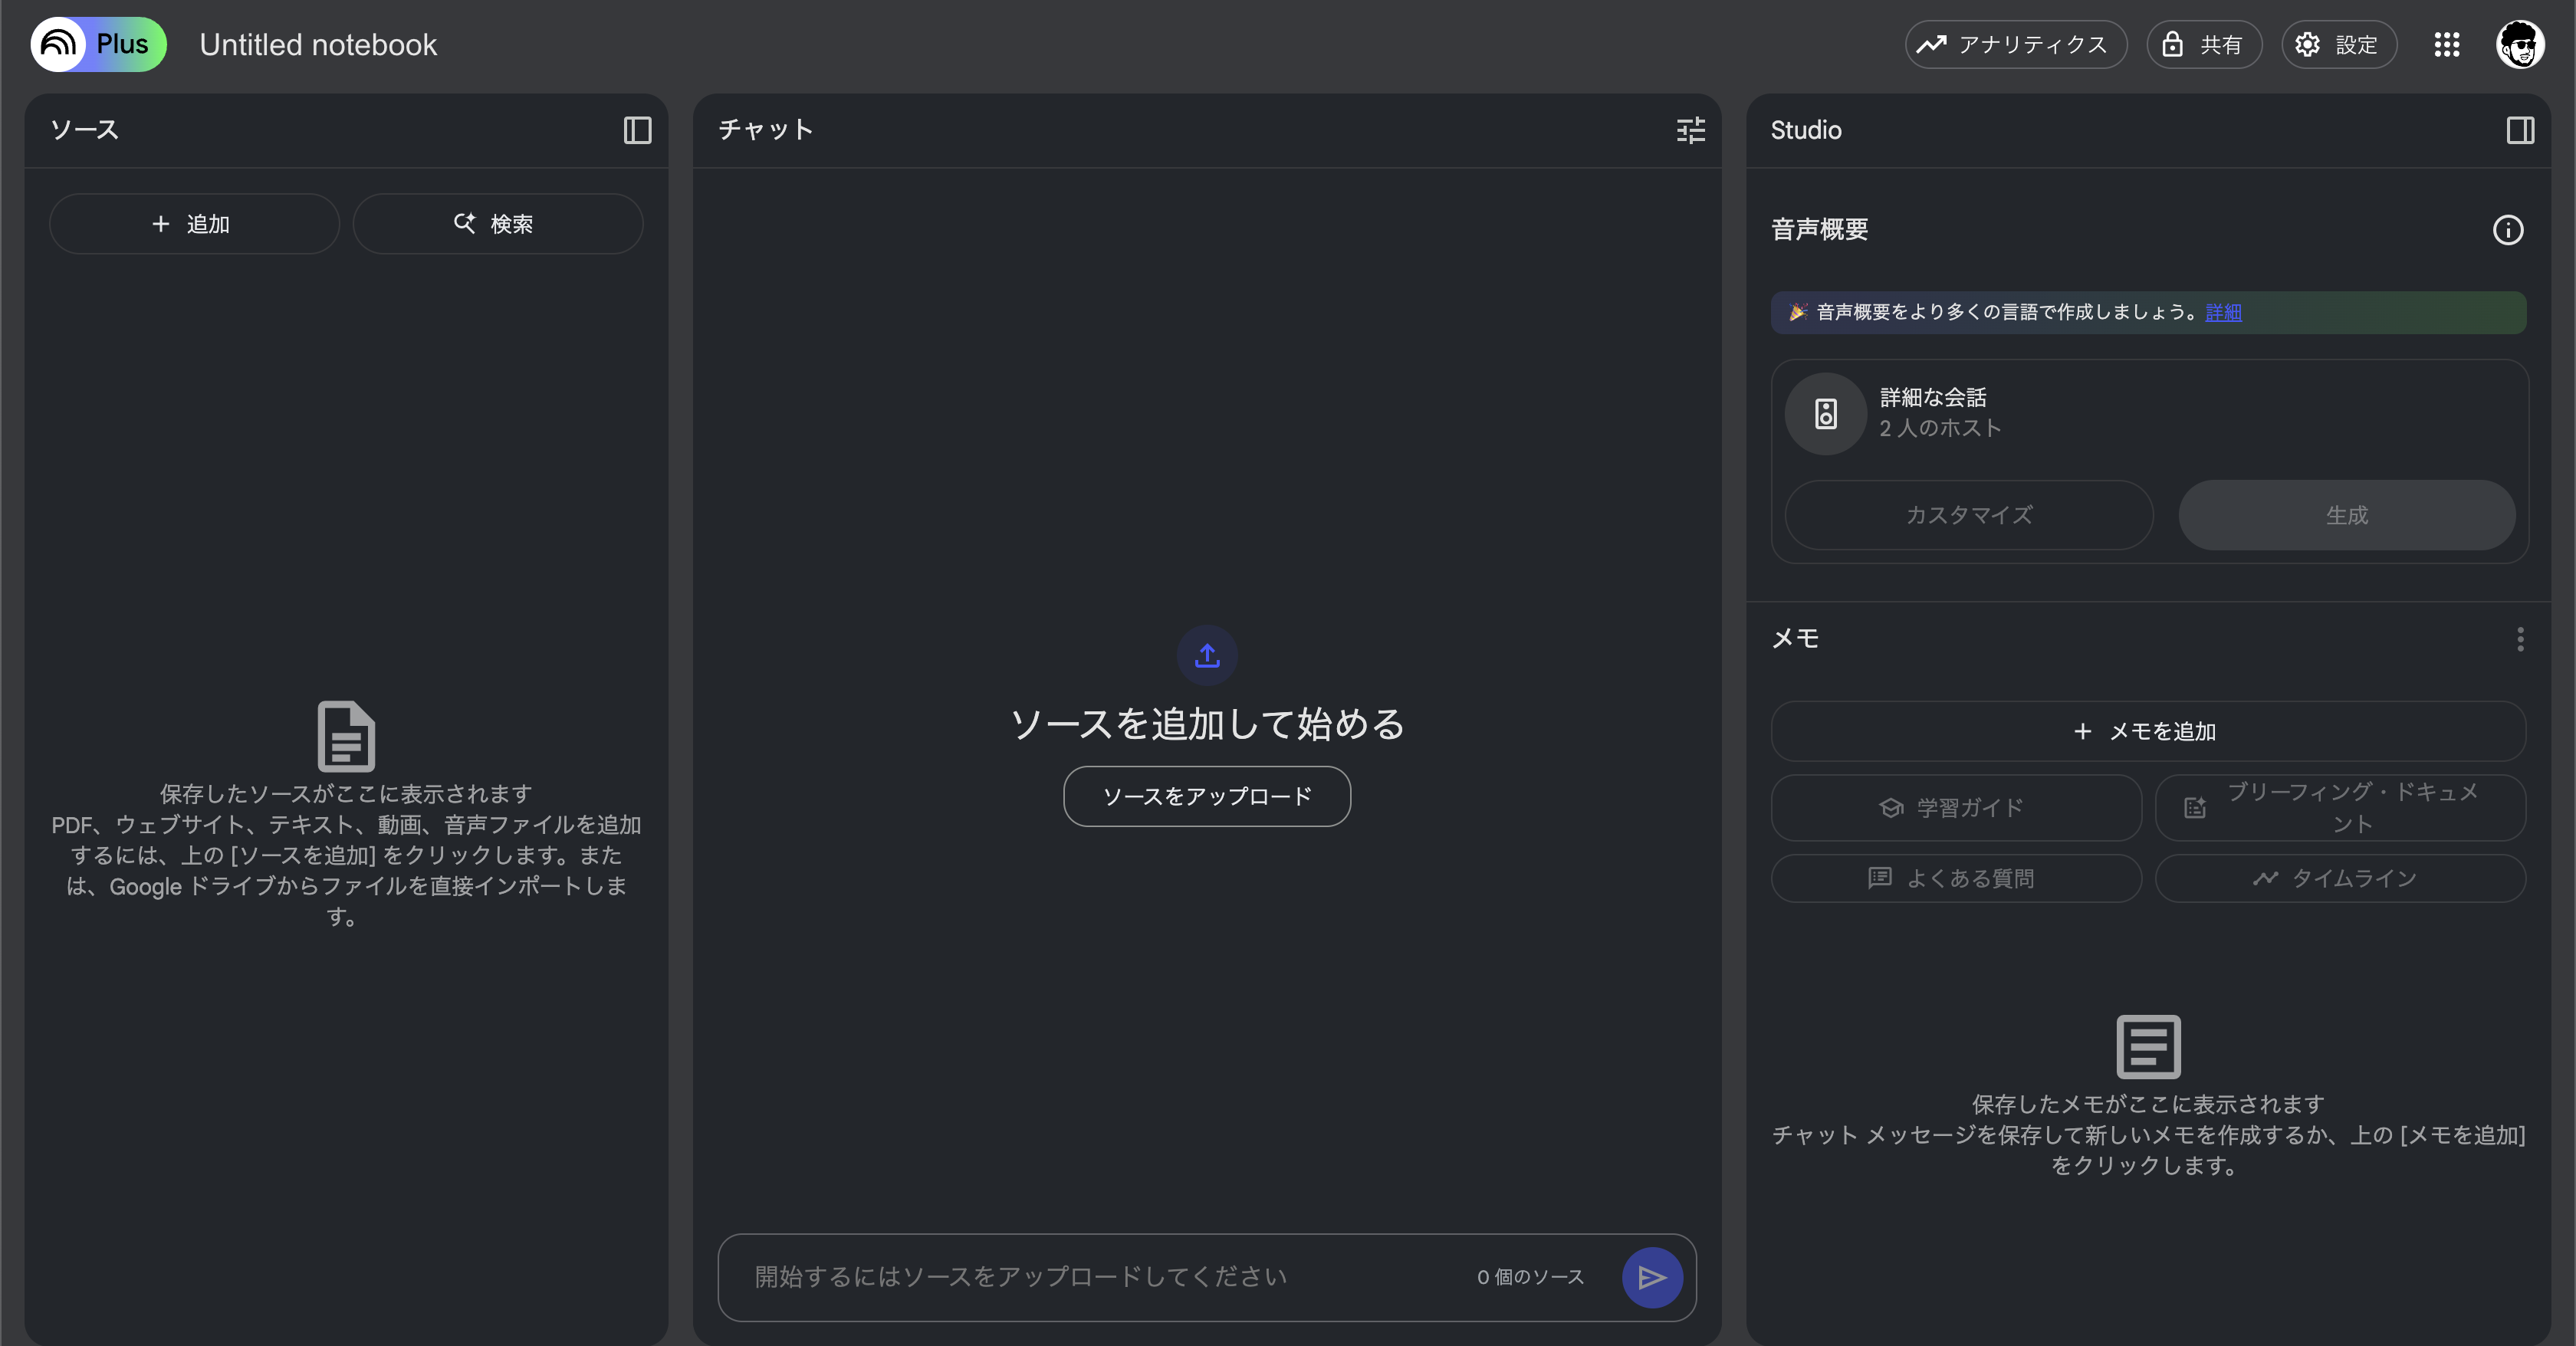Click メモを追加 to add a note
Image resolution: width=2576 pixels, height=1346 pixels.
tap(2147, 731)
